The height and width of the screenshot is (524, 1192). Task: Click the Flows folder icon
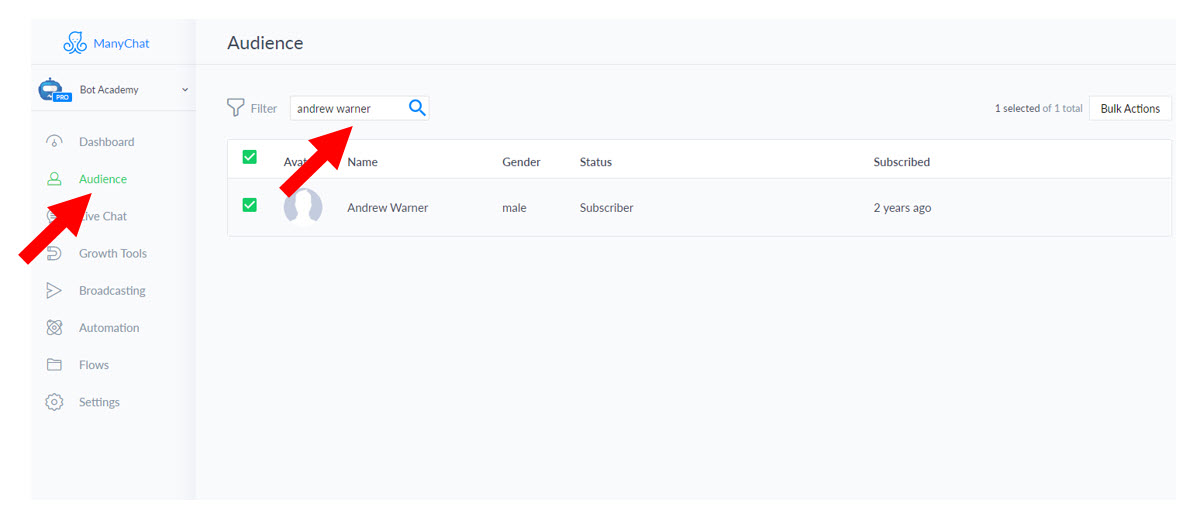55,365
